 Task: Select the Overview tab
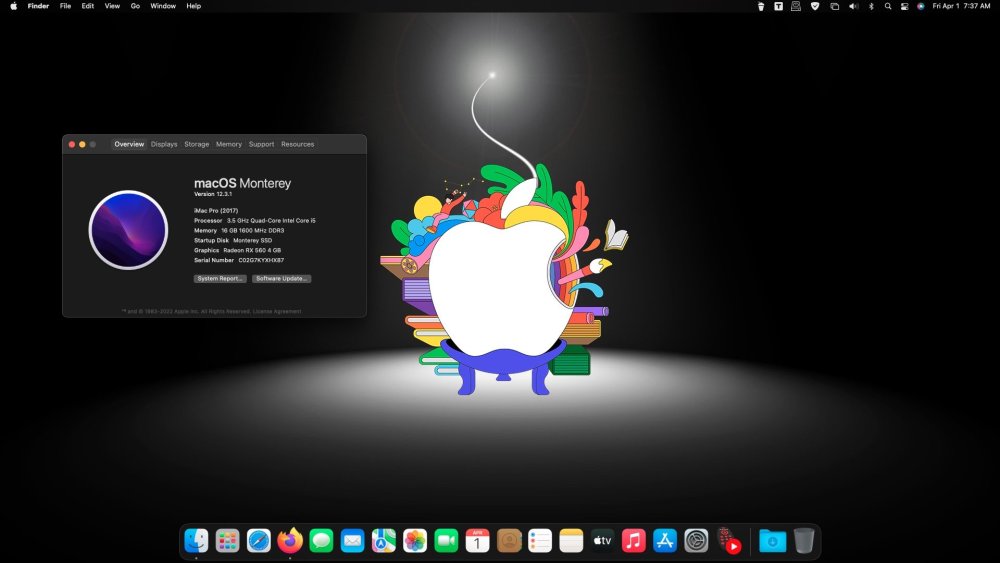point(129,144)
